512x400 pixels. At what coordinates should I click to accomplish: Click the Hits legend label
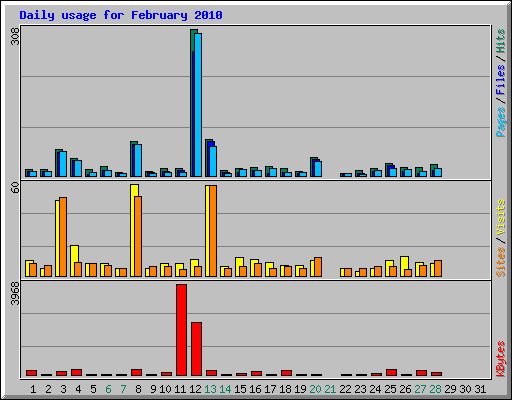tap(500, 41)
